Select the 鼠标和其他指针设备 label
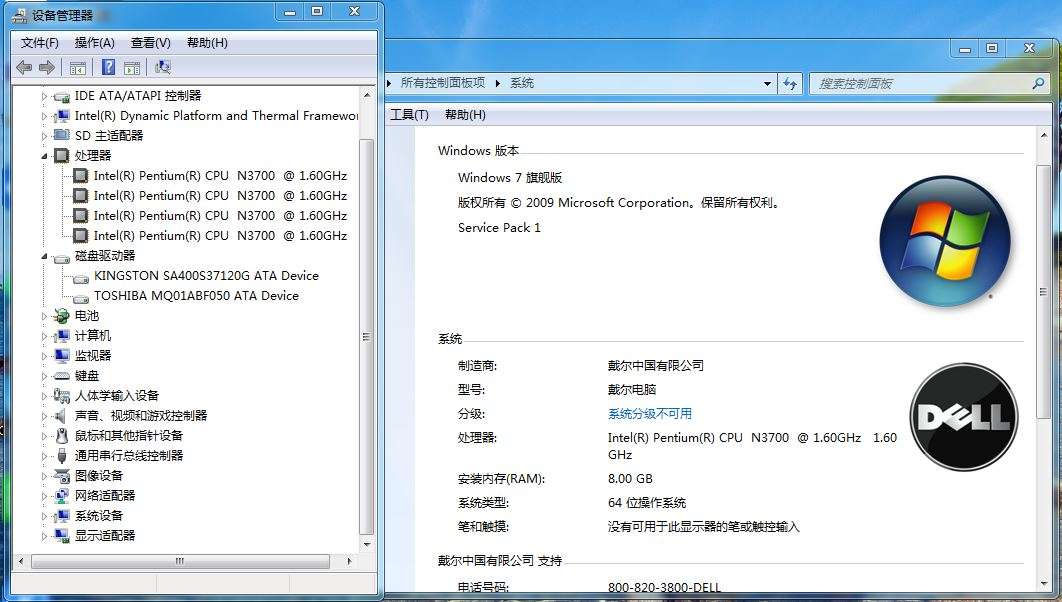The height and width of the screenshot is (602, 1062). click(129, 435)
